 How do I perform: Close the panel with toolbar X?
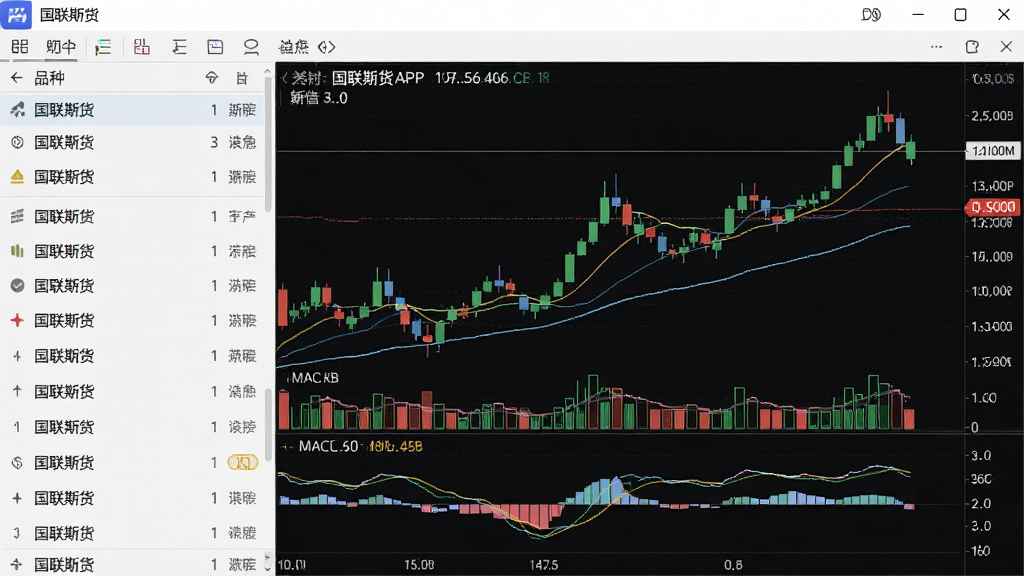click(1006, 46)
